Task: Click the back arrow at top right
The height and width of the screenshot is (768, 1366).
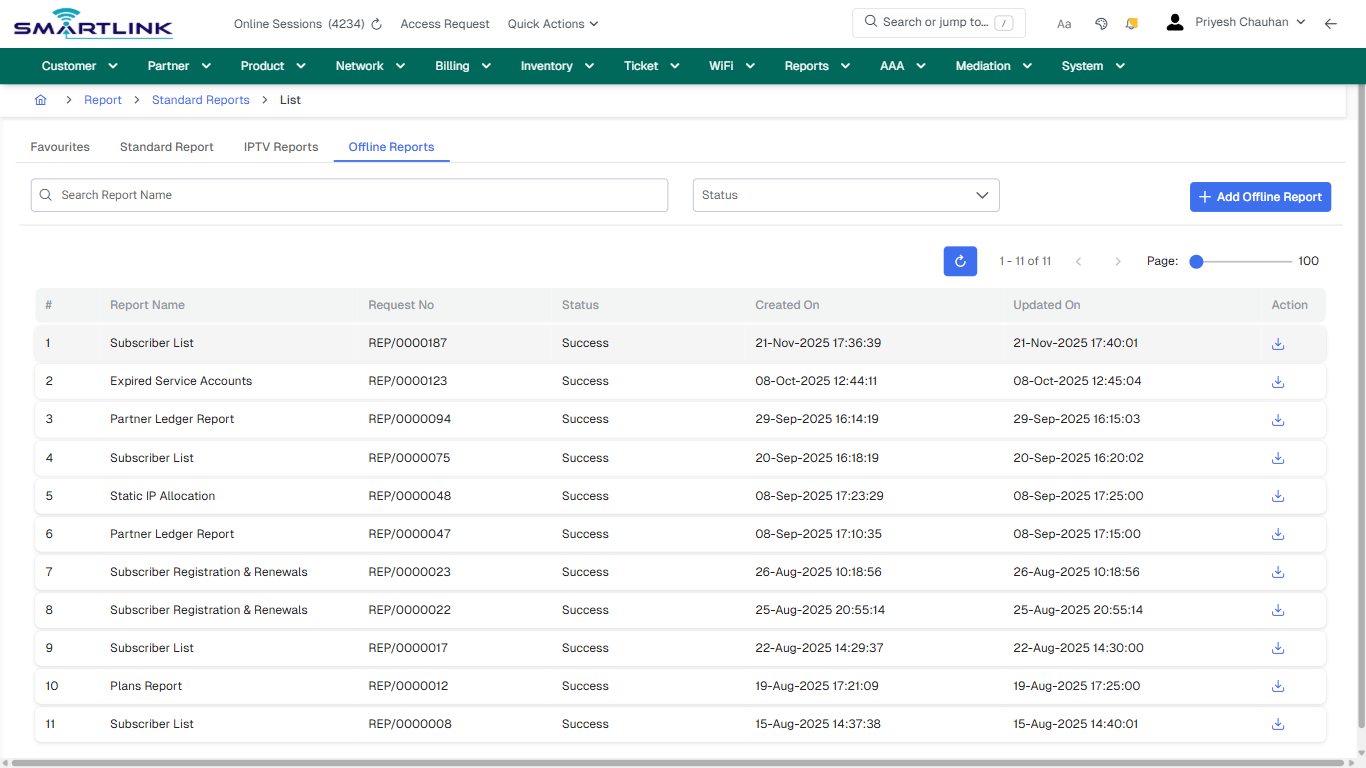Action: click(1331, 23)
